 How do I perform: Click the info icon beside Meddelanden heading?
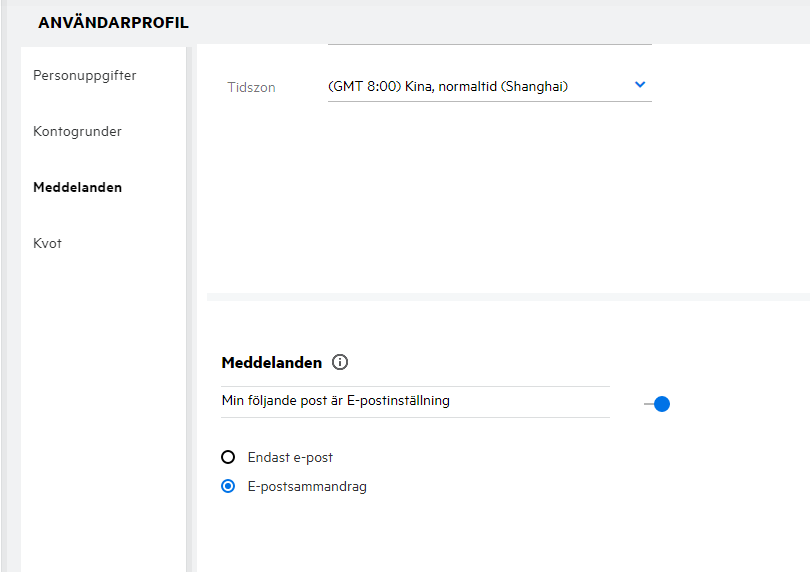point(340,363)
